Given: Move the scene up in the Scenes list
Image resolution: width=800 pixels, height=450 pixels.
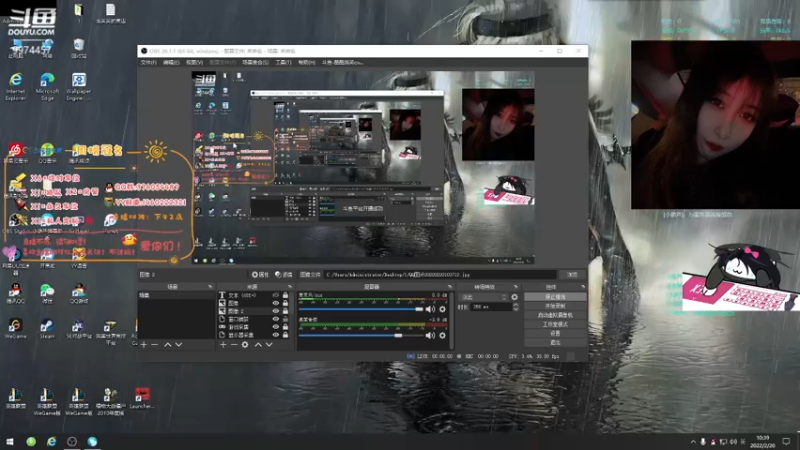Looking at the screenshot, I should click(x=168, y=345).
